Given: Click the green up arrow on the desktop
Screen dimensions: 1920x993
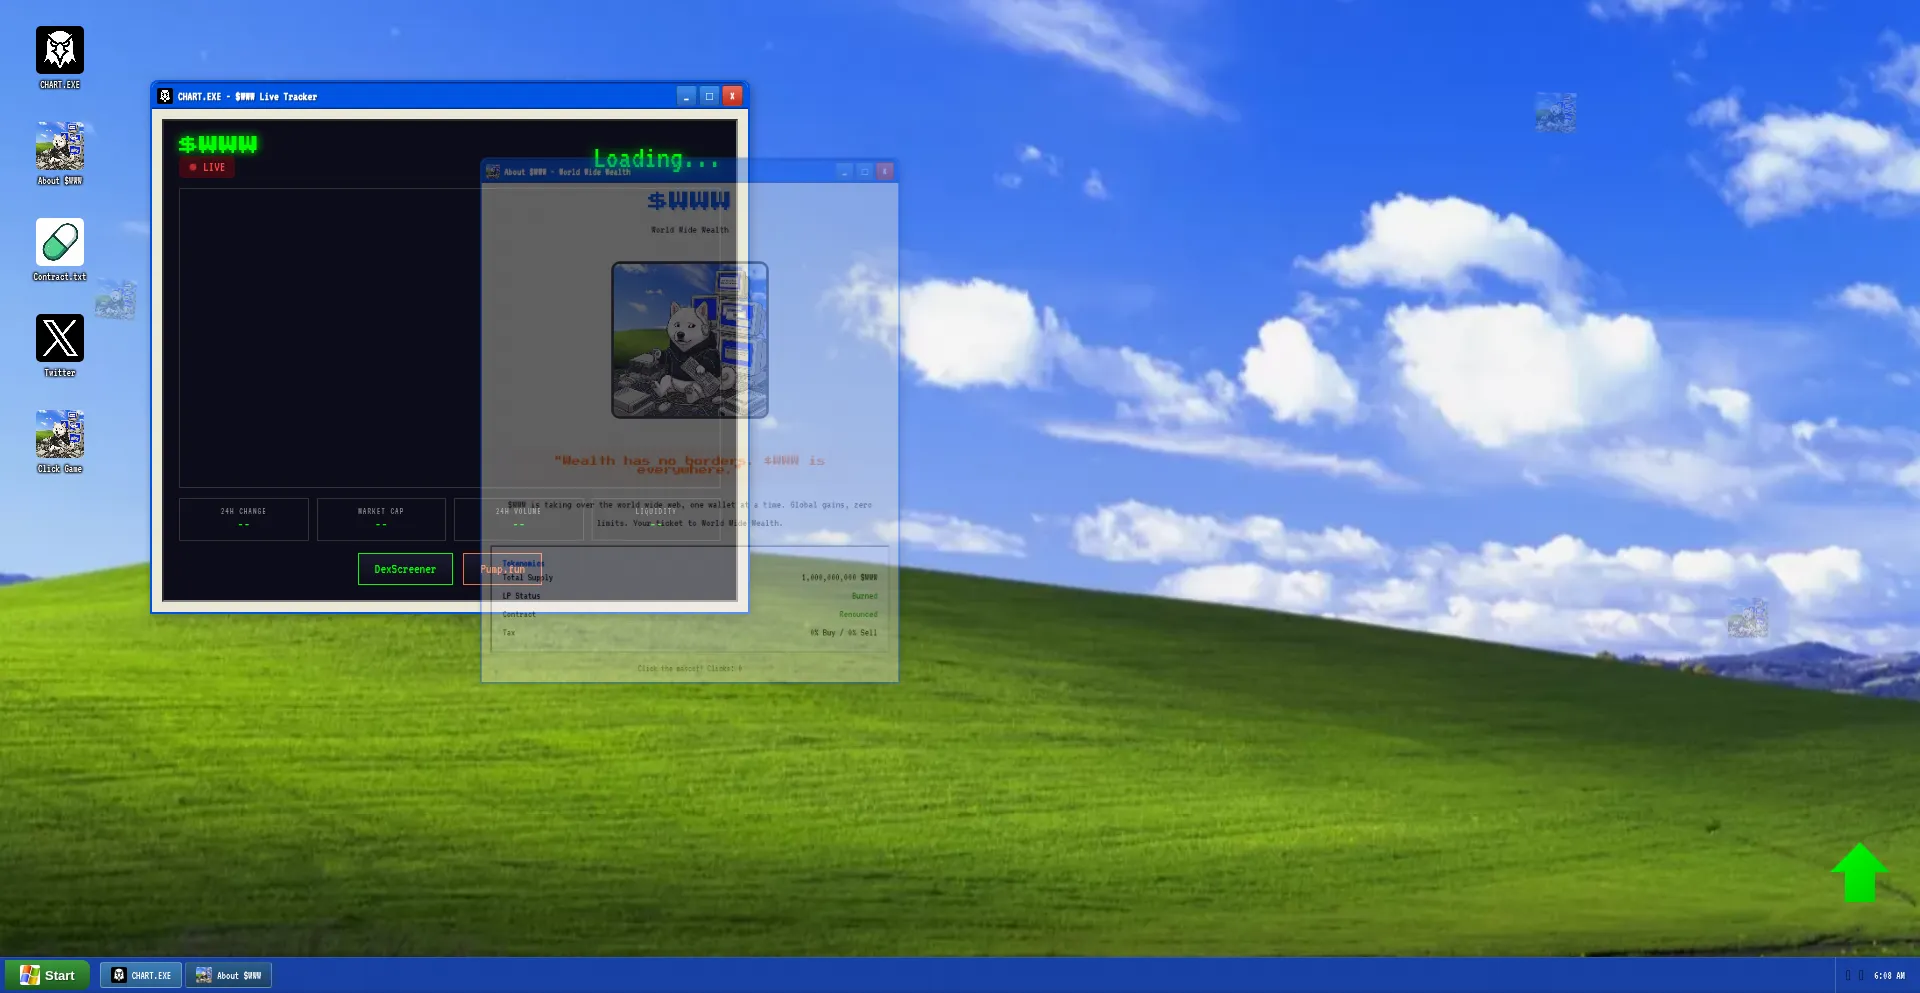Looking at the screenshot, I should (1859, 872).
